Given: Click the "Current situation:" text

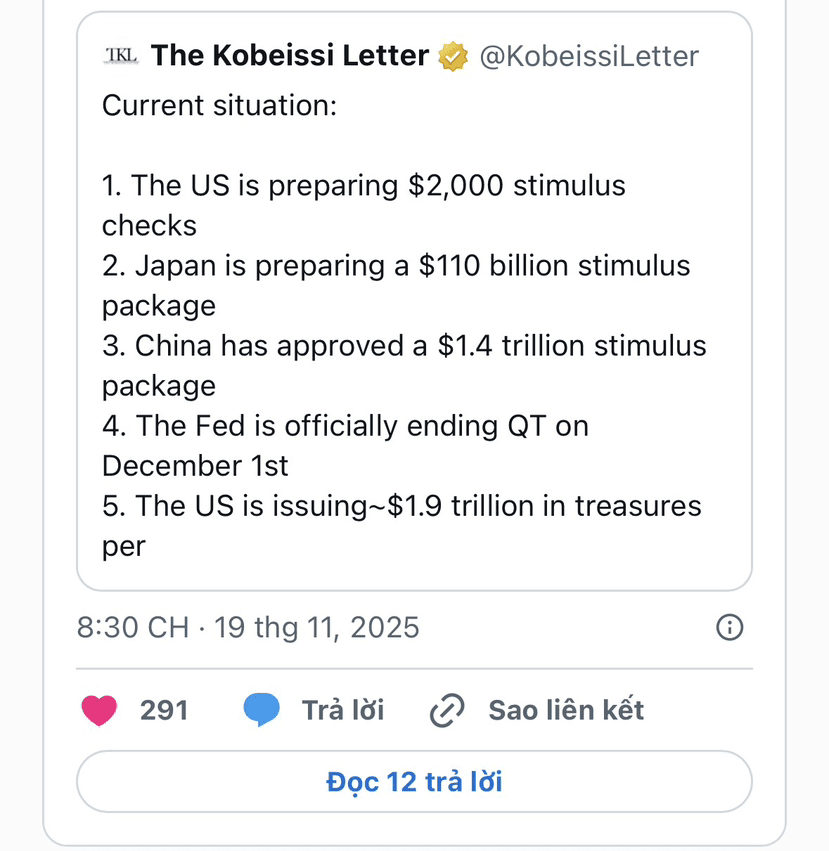Looking at the screenshot, I should (220, 106).
